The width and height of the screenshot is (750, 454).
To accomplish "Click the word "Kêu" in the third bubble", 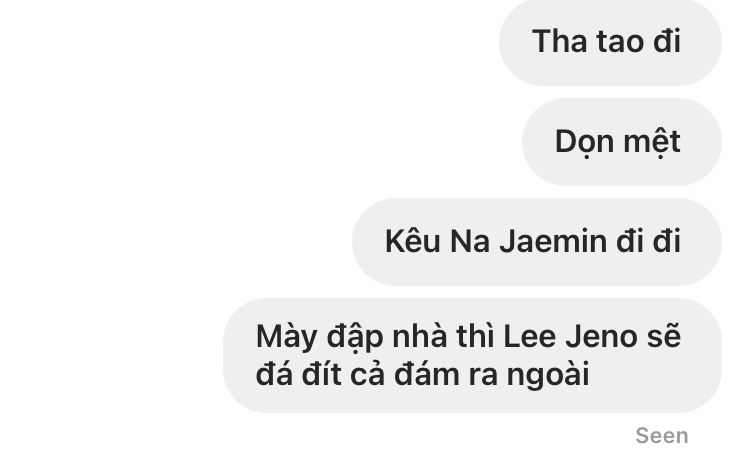I will (x=412, y=241).
